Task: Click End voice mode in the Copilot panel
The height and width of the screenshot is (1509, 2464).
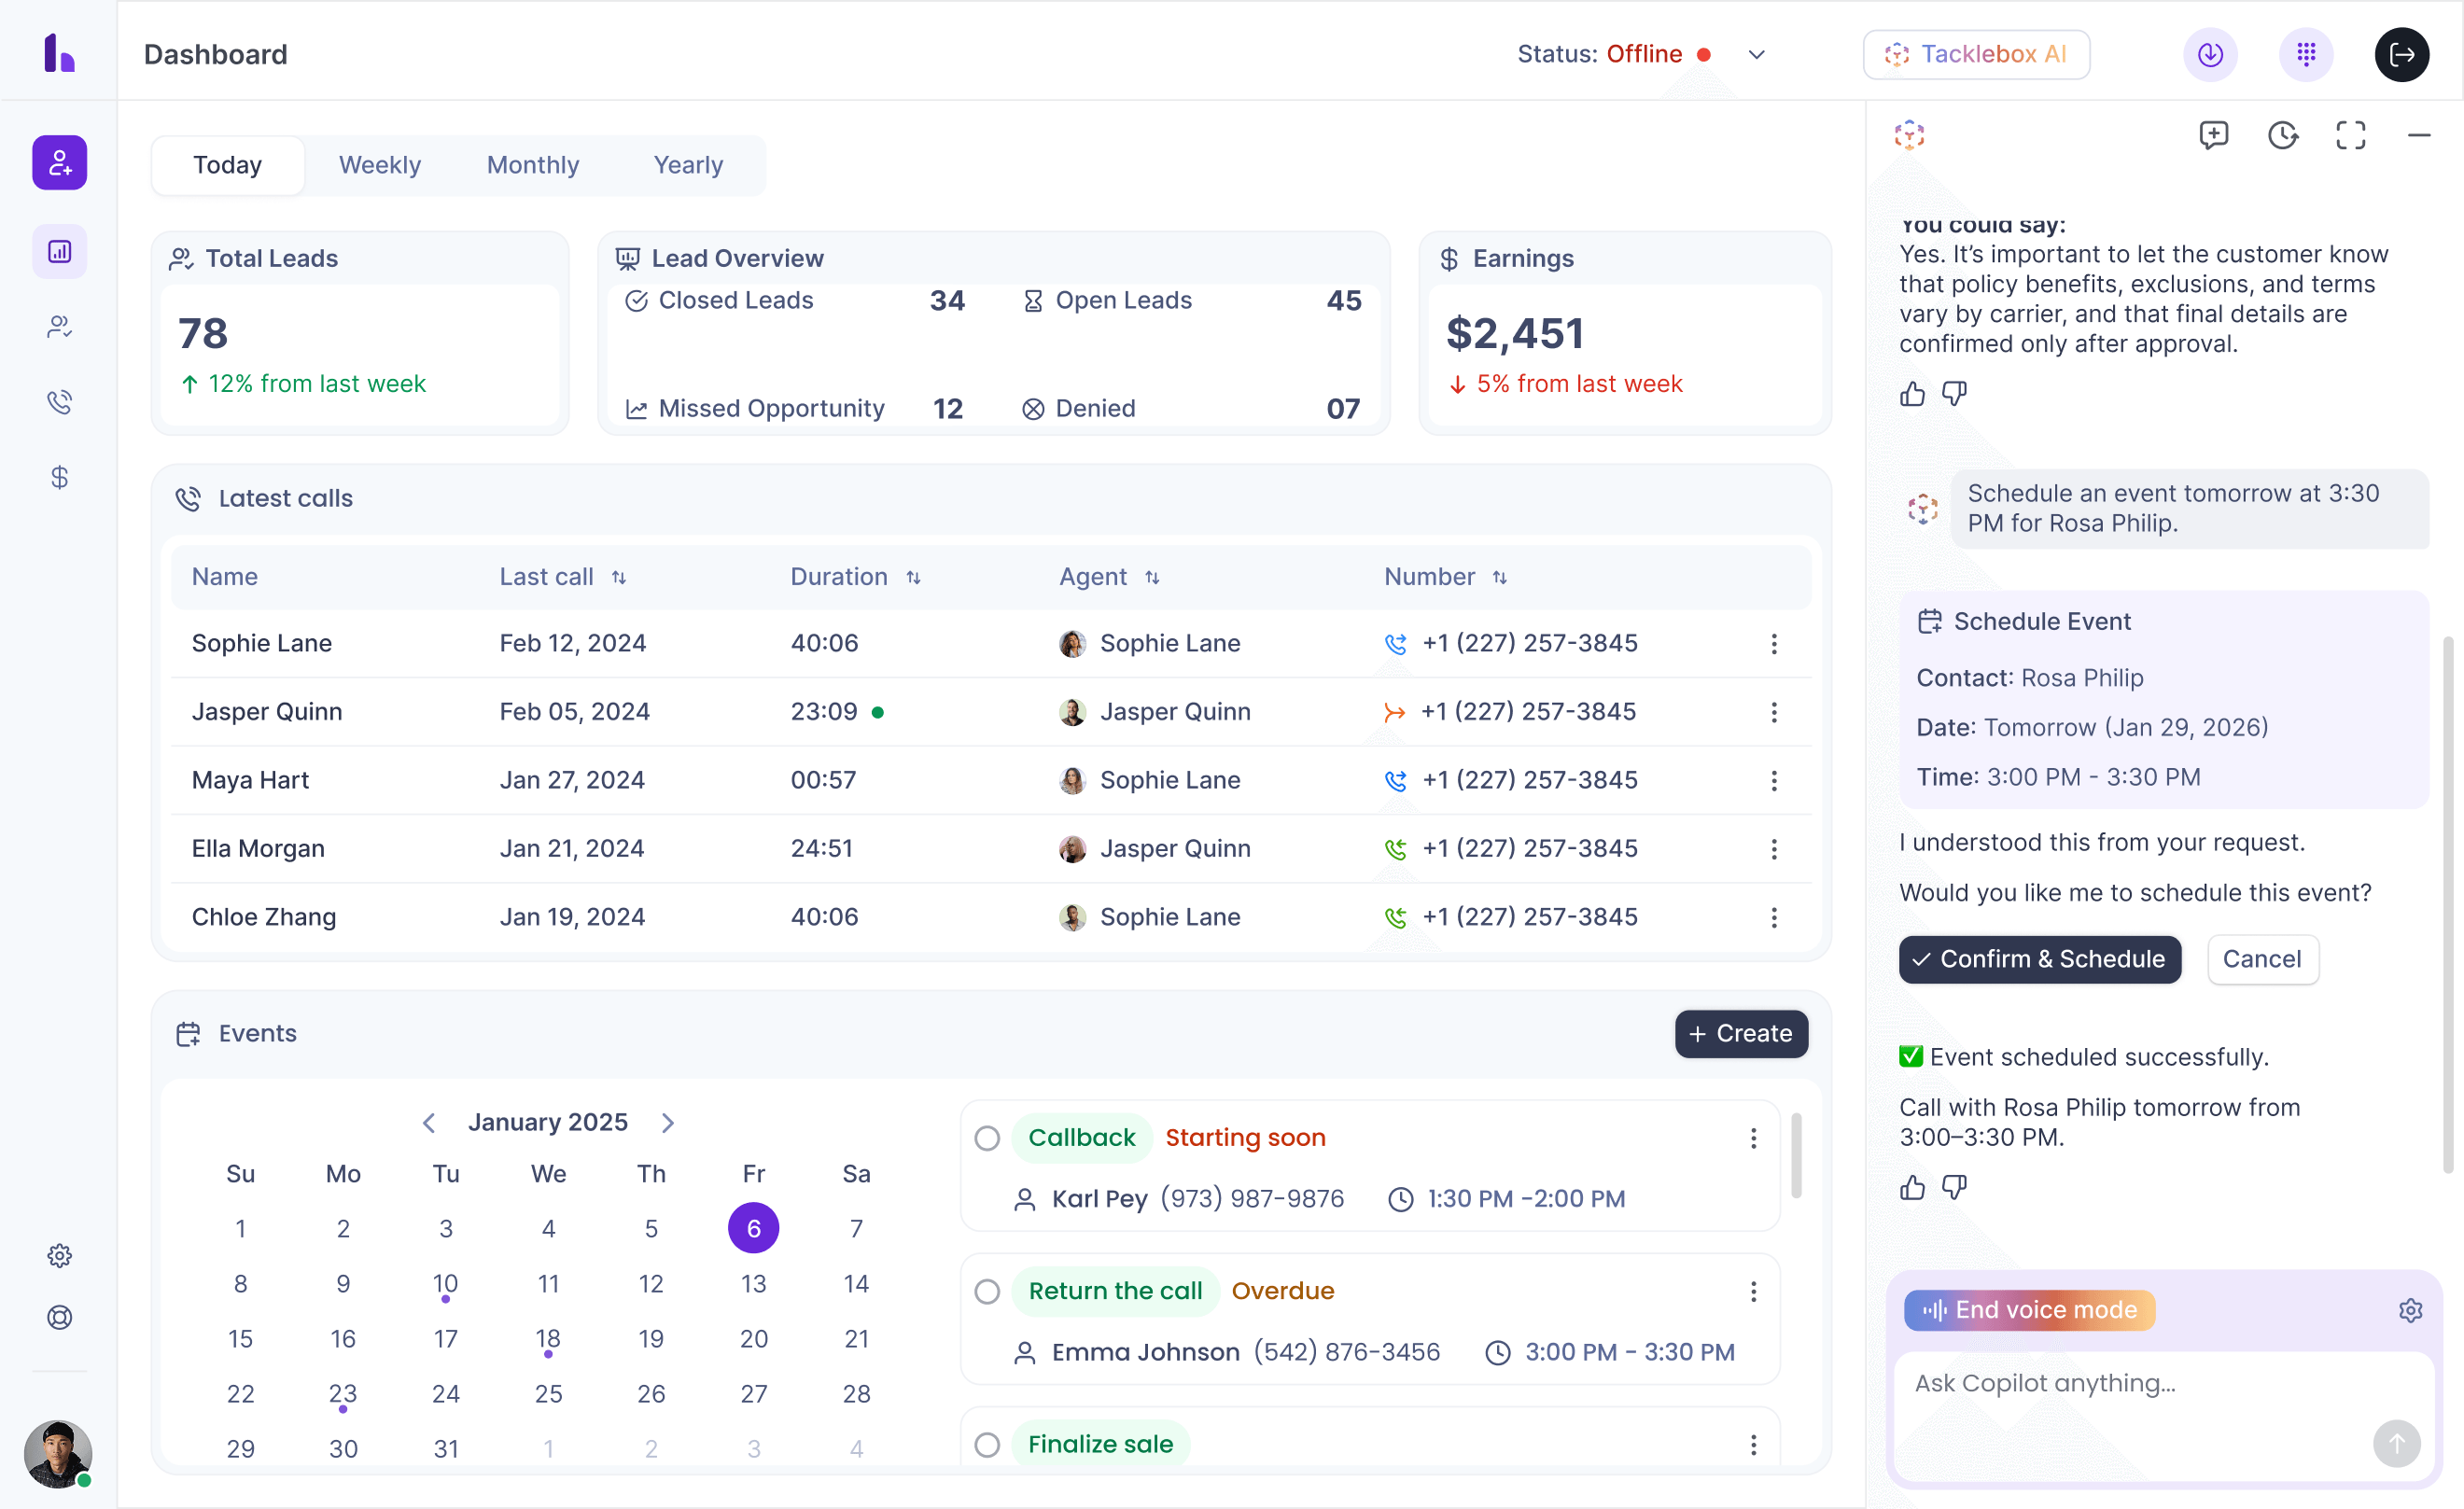Action: (2028, 1310)
